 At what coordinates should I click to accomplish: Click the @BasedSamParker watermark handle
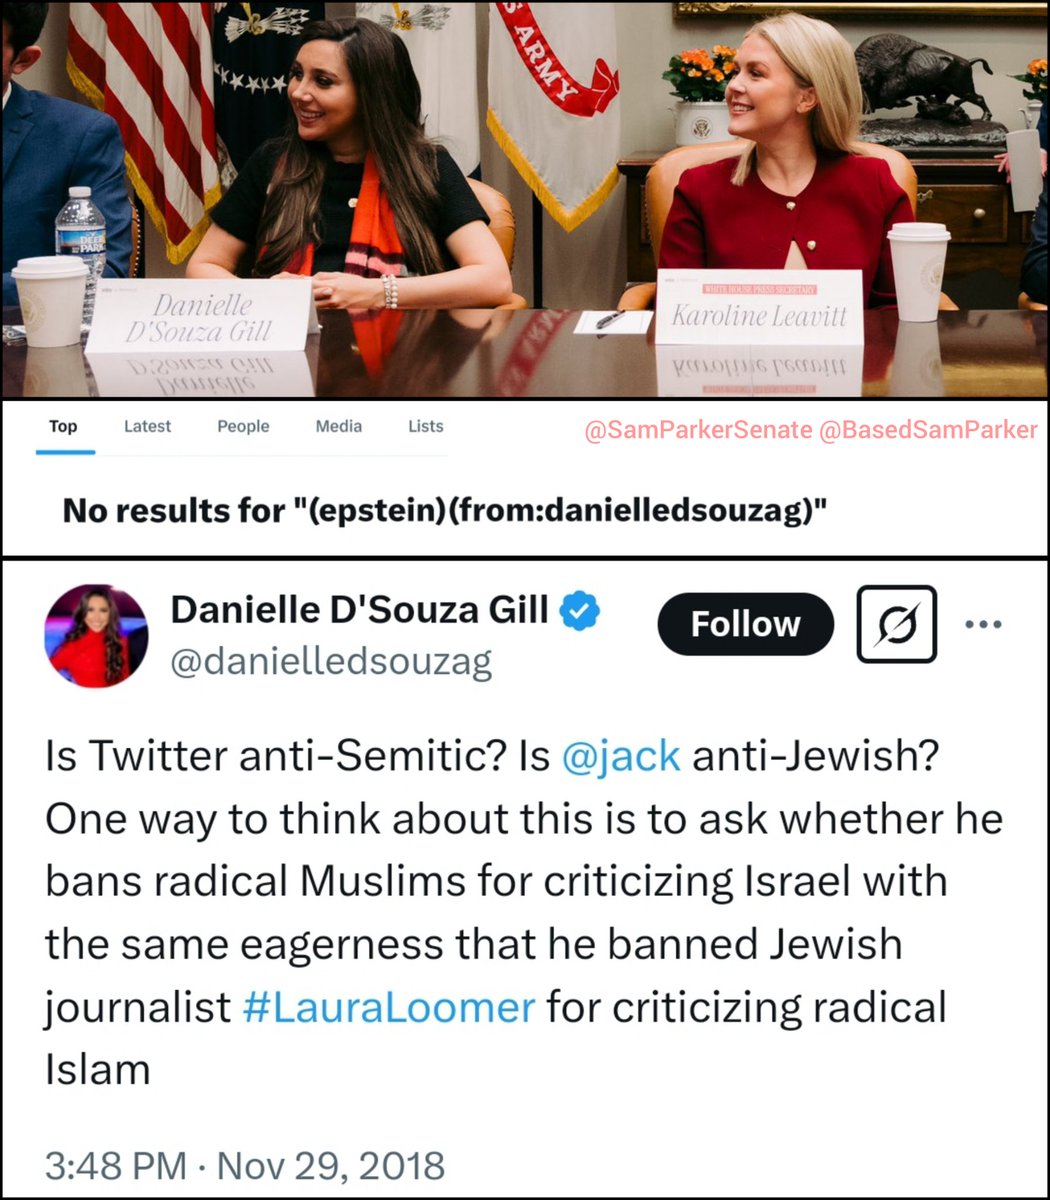tap(929, 430)
